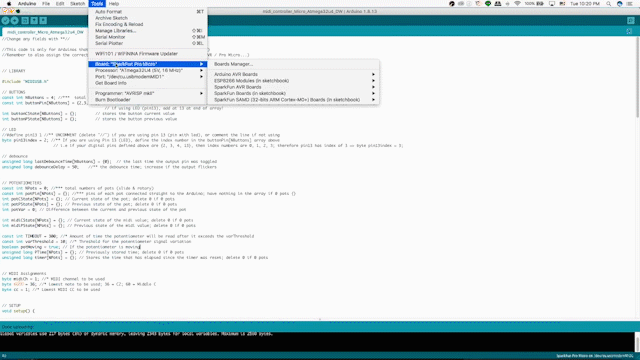This screenshot has height=360, width=640.
Task: Click the Wi-Fi status icon
Action: click(x=517, y=4)
